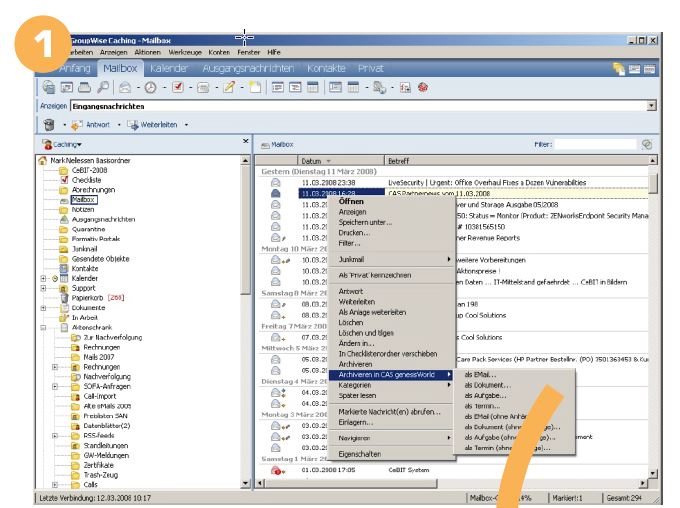Viewport: 680px width, 508px height.
Task: Click the Weiterleiten forward button
Action: click(152, 125)
